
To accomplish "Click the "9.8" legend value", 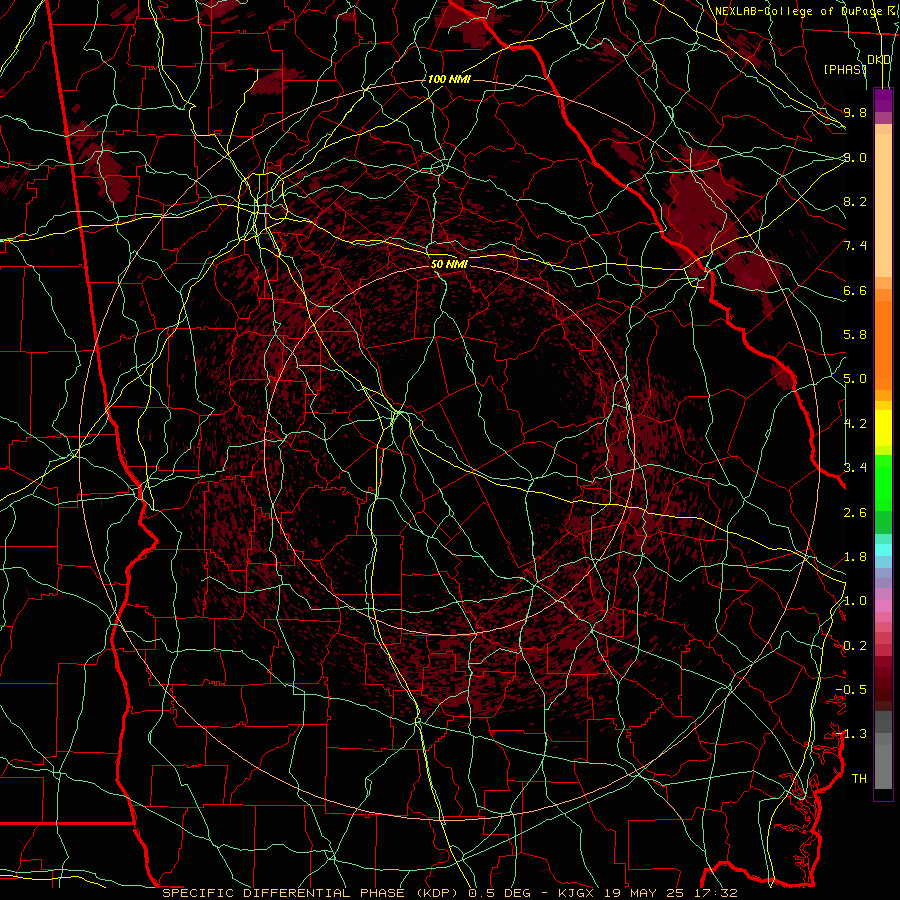I will (x=855, y=112).
